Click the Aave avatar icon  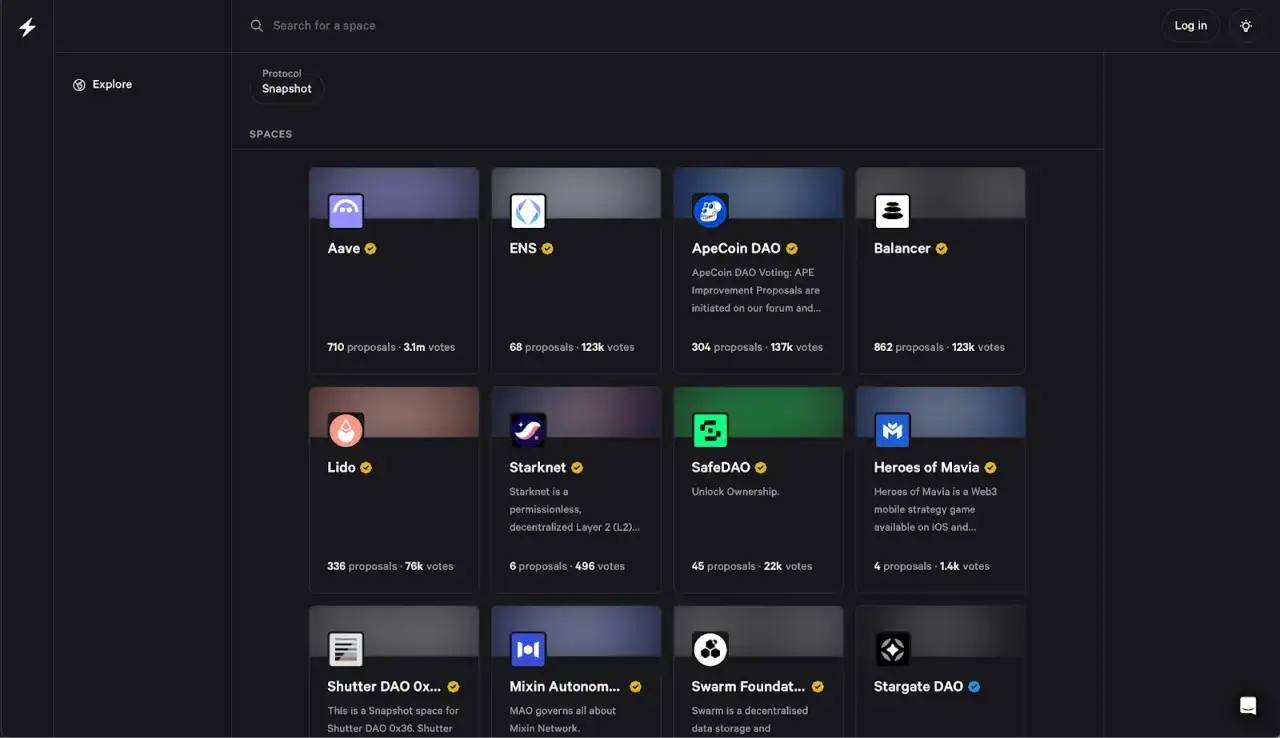coord(346,211)
